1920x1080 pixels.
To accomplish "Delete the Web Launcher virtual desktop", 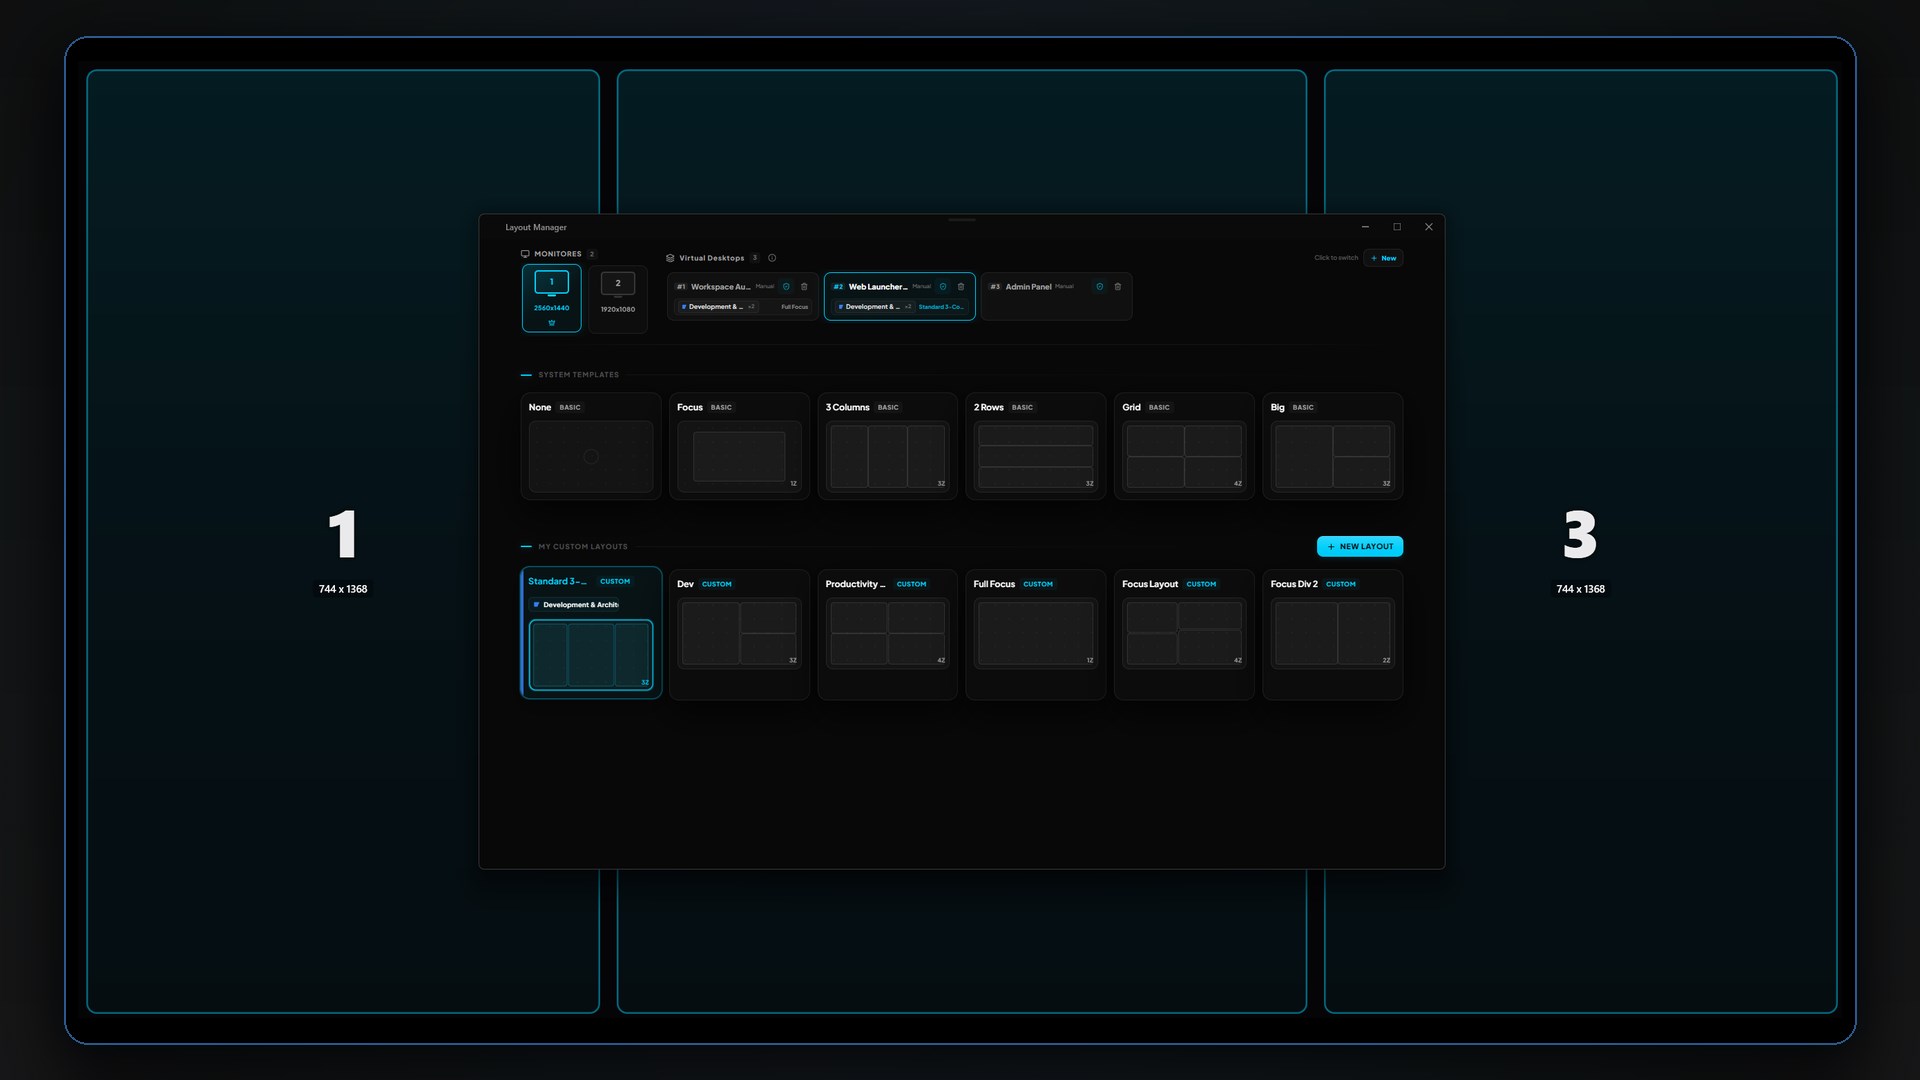I will click(x=961, y=287).
